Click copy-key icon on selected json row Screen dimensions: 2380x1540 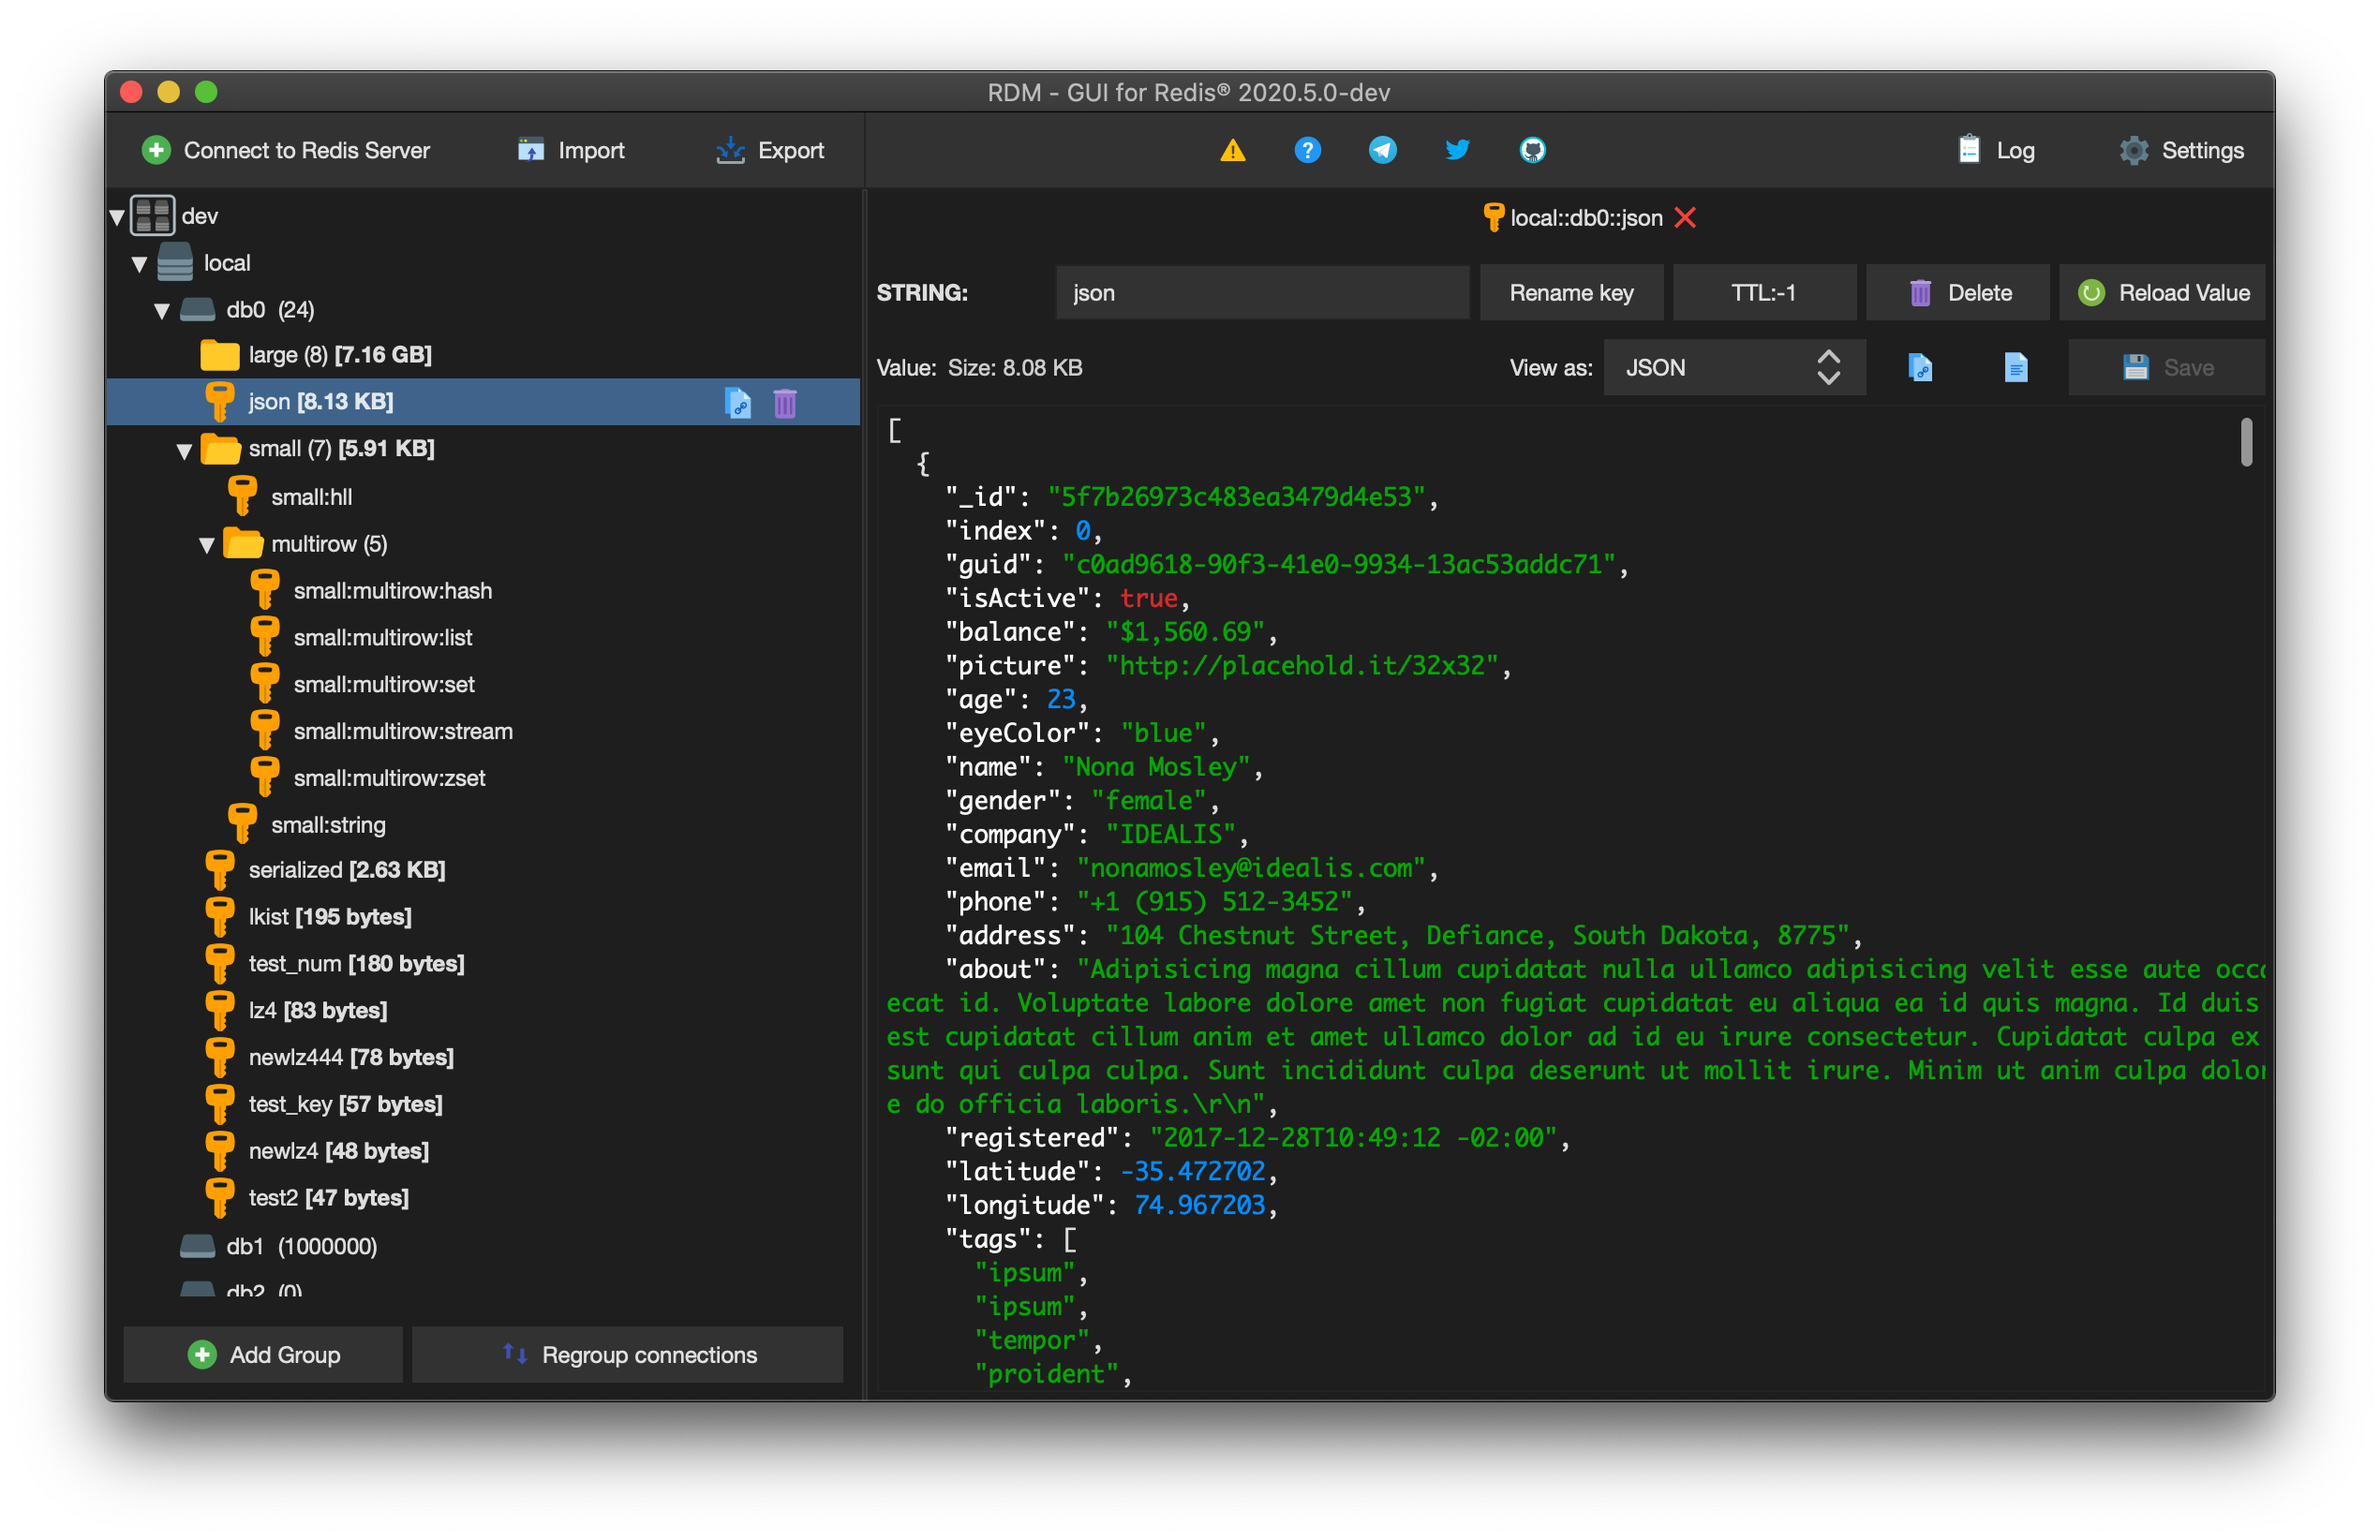(x=737, y=402)
